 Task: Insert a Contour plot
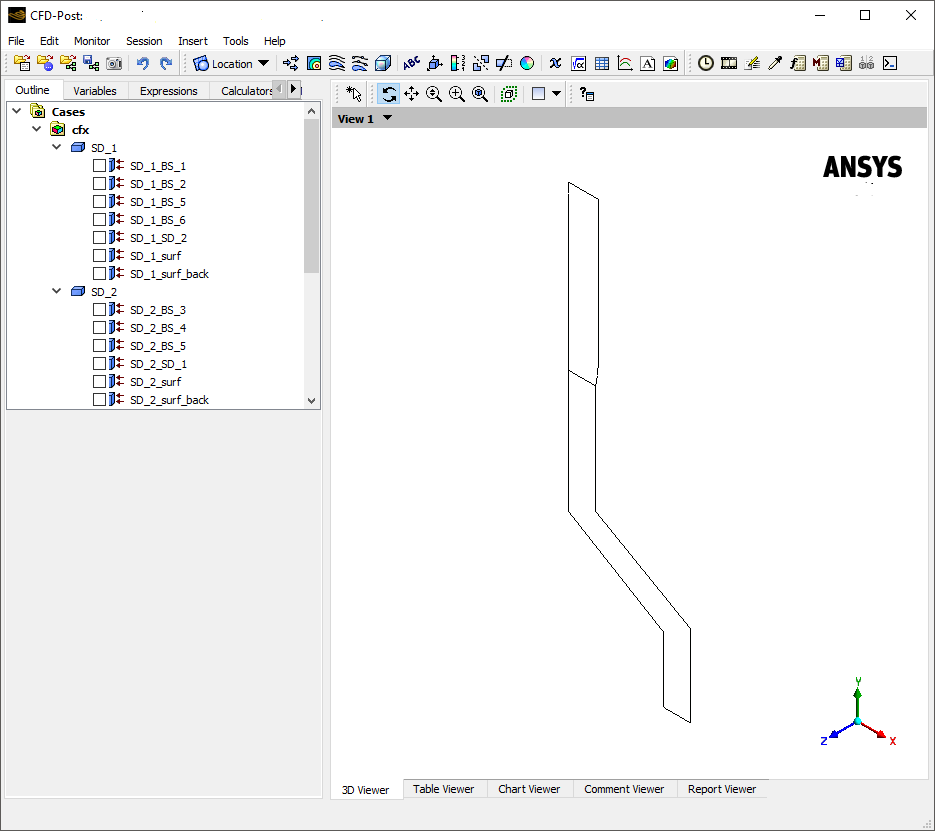click(x=314, y=63)
